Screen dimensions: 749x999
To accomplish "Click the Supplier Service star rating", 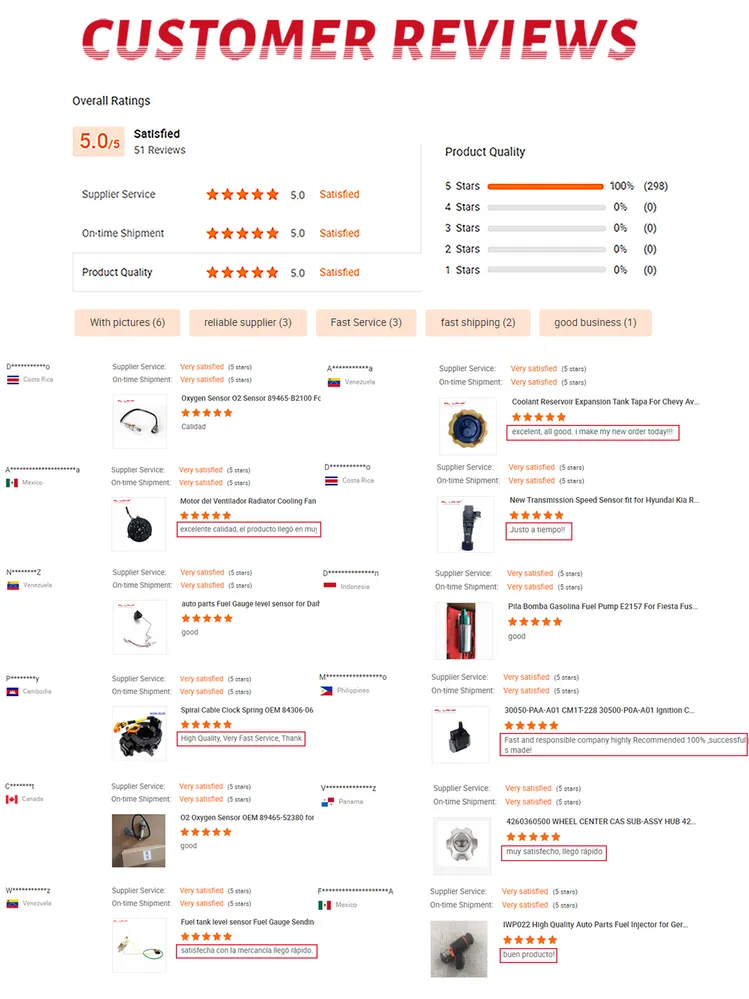I will pyautogui.click(x=242, y=194).
